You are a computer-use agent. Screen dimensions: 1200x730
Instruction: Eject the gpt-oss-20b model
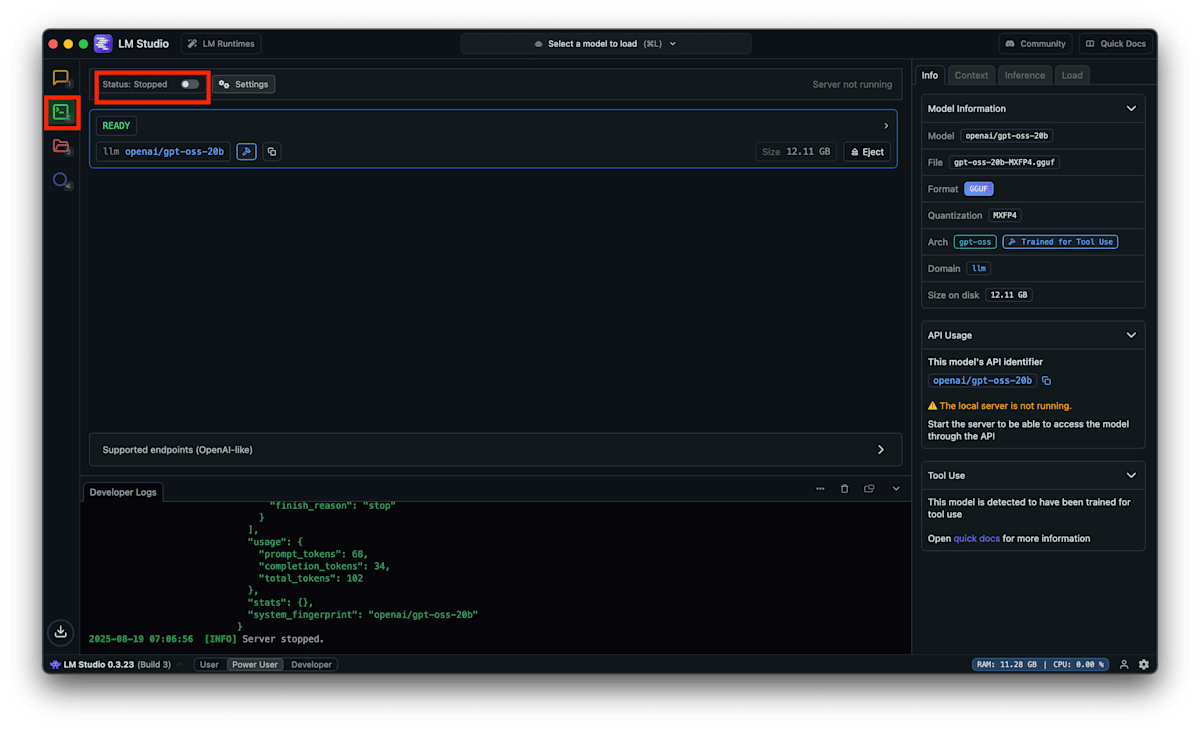(867, 152)
